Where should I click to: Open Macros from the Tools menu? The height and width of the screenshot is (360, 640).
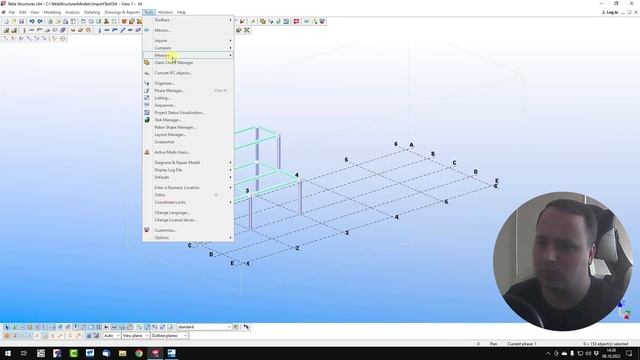[x=188, y=30]
